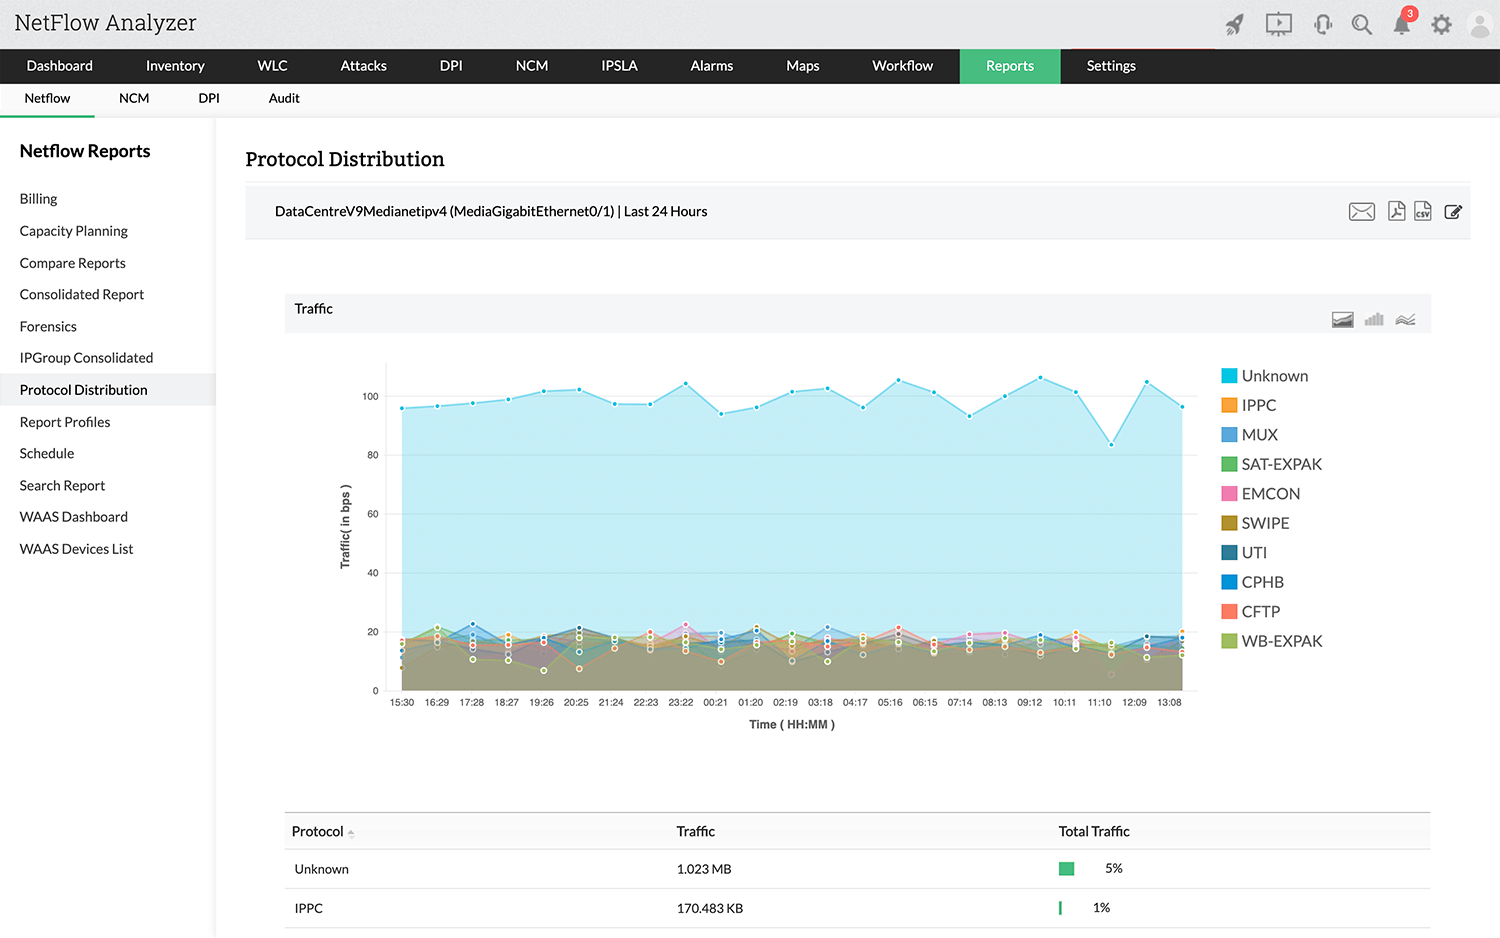1500x938 pixels.
Task: Open the support headset icon
Action: [x=1322, y=25]
